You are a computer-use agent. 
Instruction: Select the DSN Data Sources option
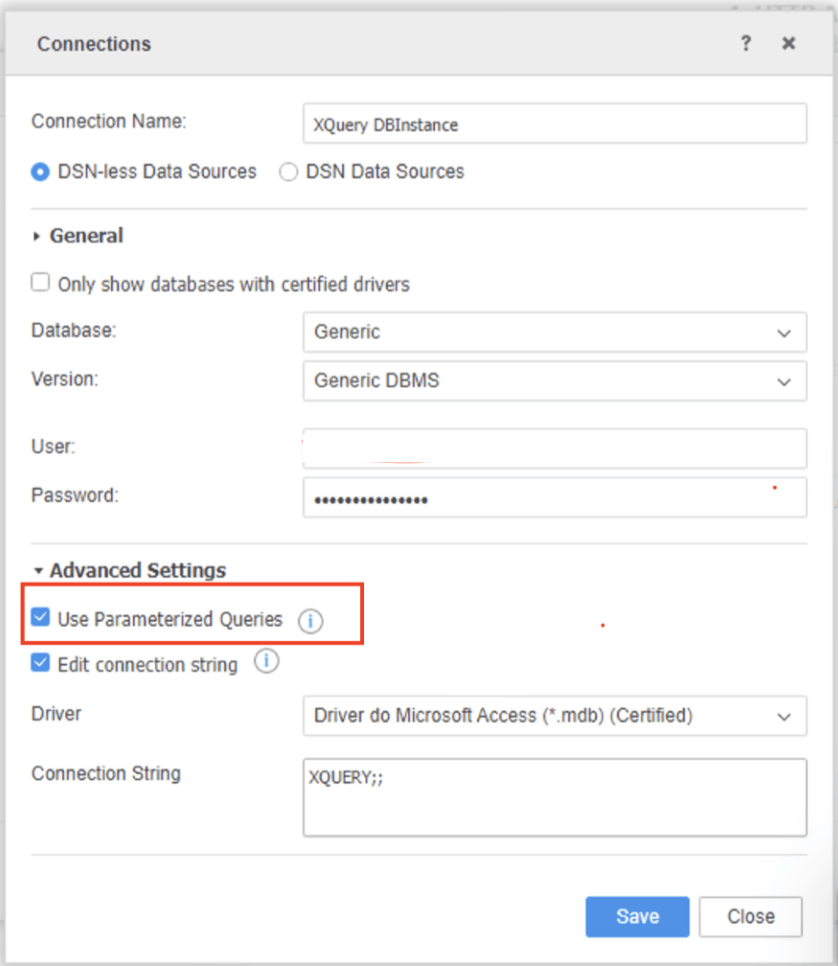(x=289, y=172)
